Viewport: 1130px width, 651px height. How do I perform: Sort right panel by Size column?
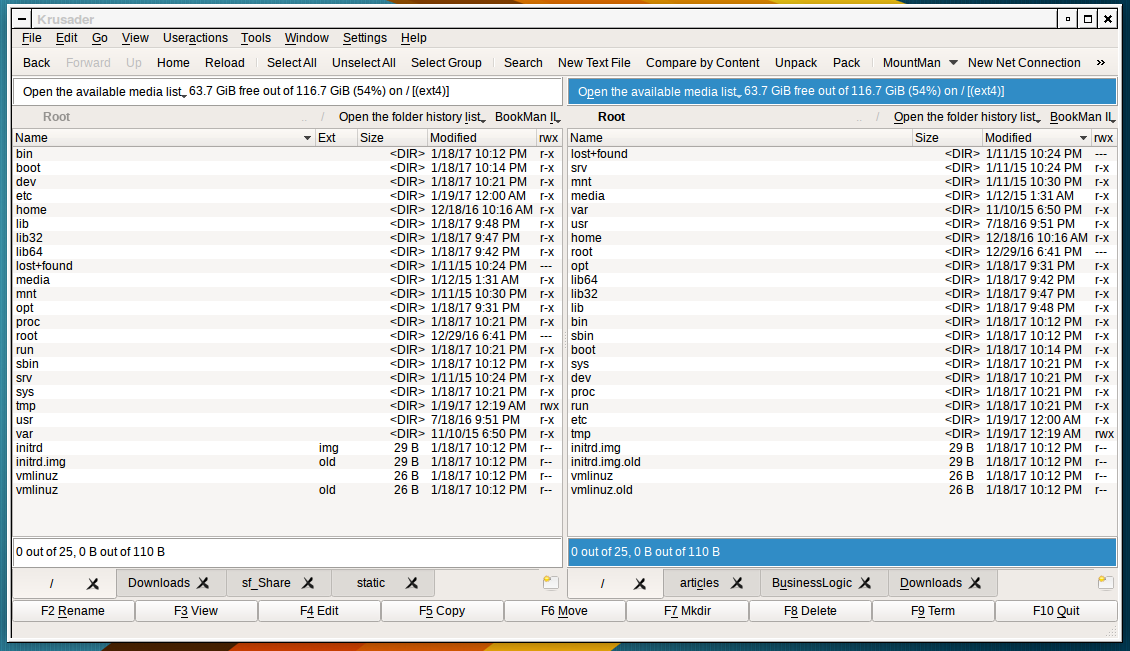click(947, 138)
